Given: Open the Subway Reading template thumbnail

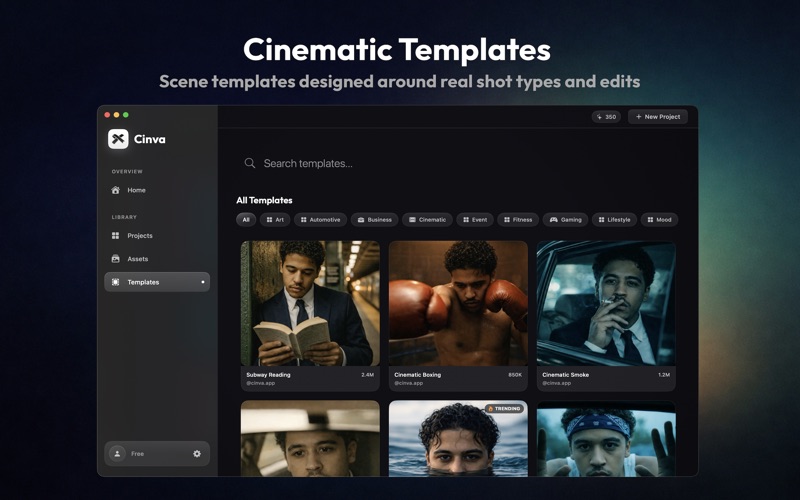Looking at the screenshot, I should pos(310,303).
